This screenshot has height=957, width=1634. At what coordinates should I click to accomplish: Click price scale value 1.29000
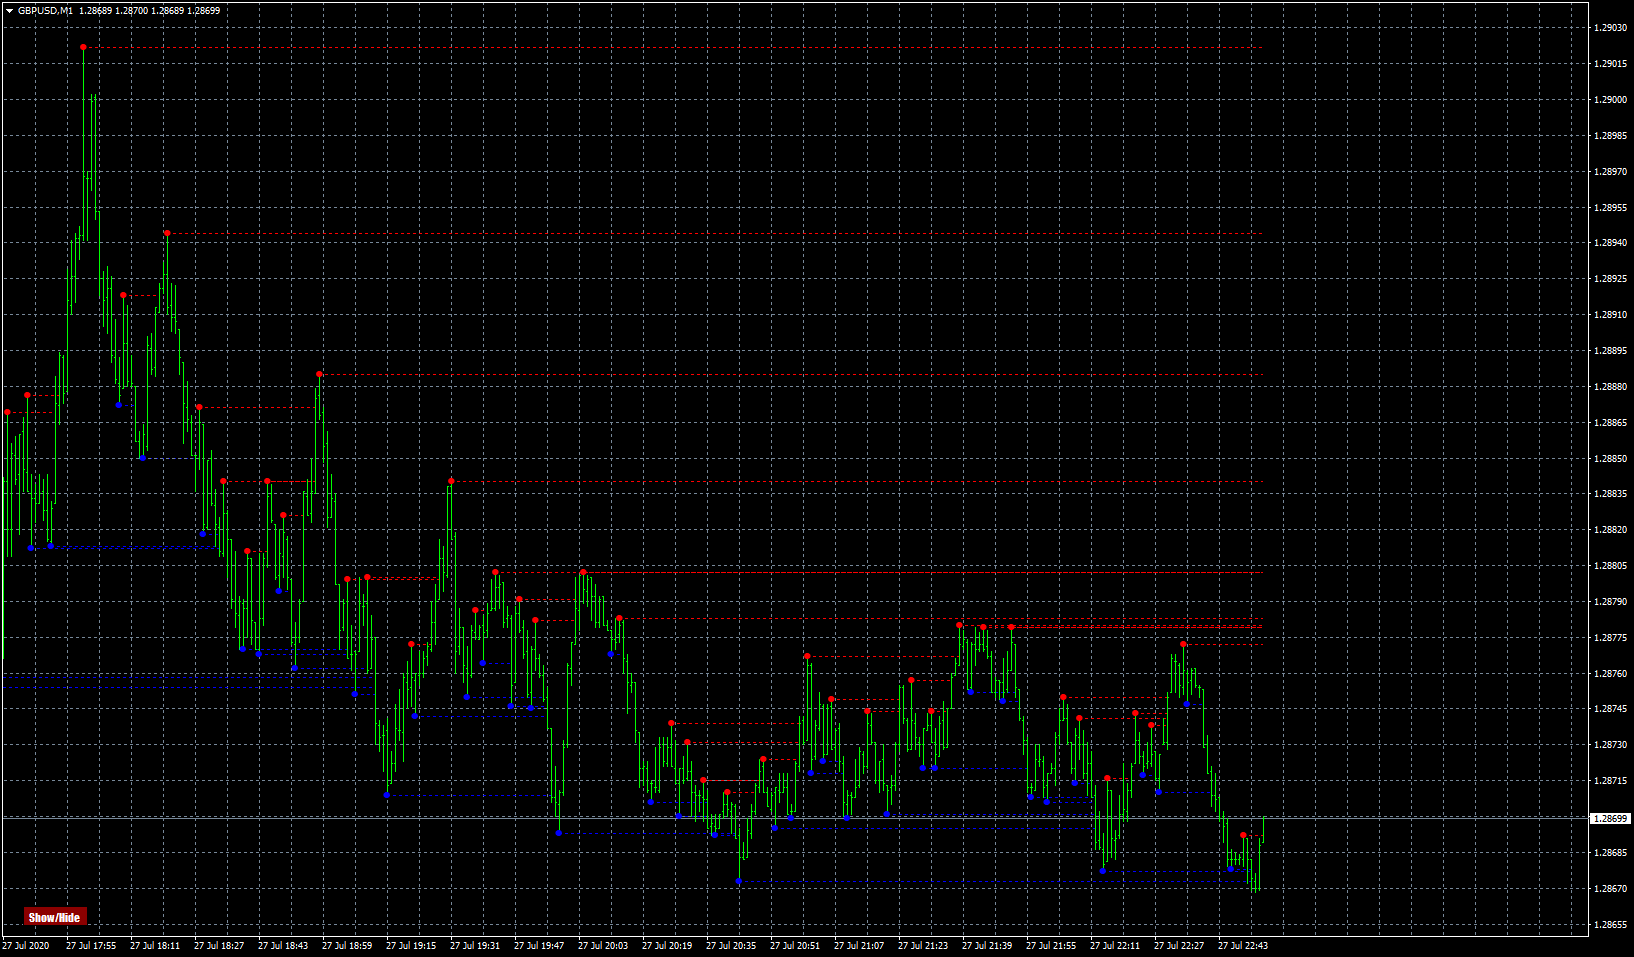click(1610, 100)
